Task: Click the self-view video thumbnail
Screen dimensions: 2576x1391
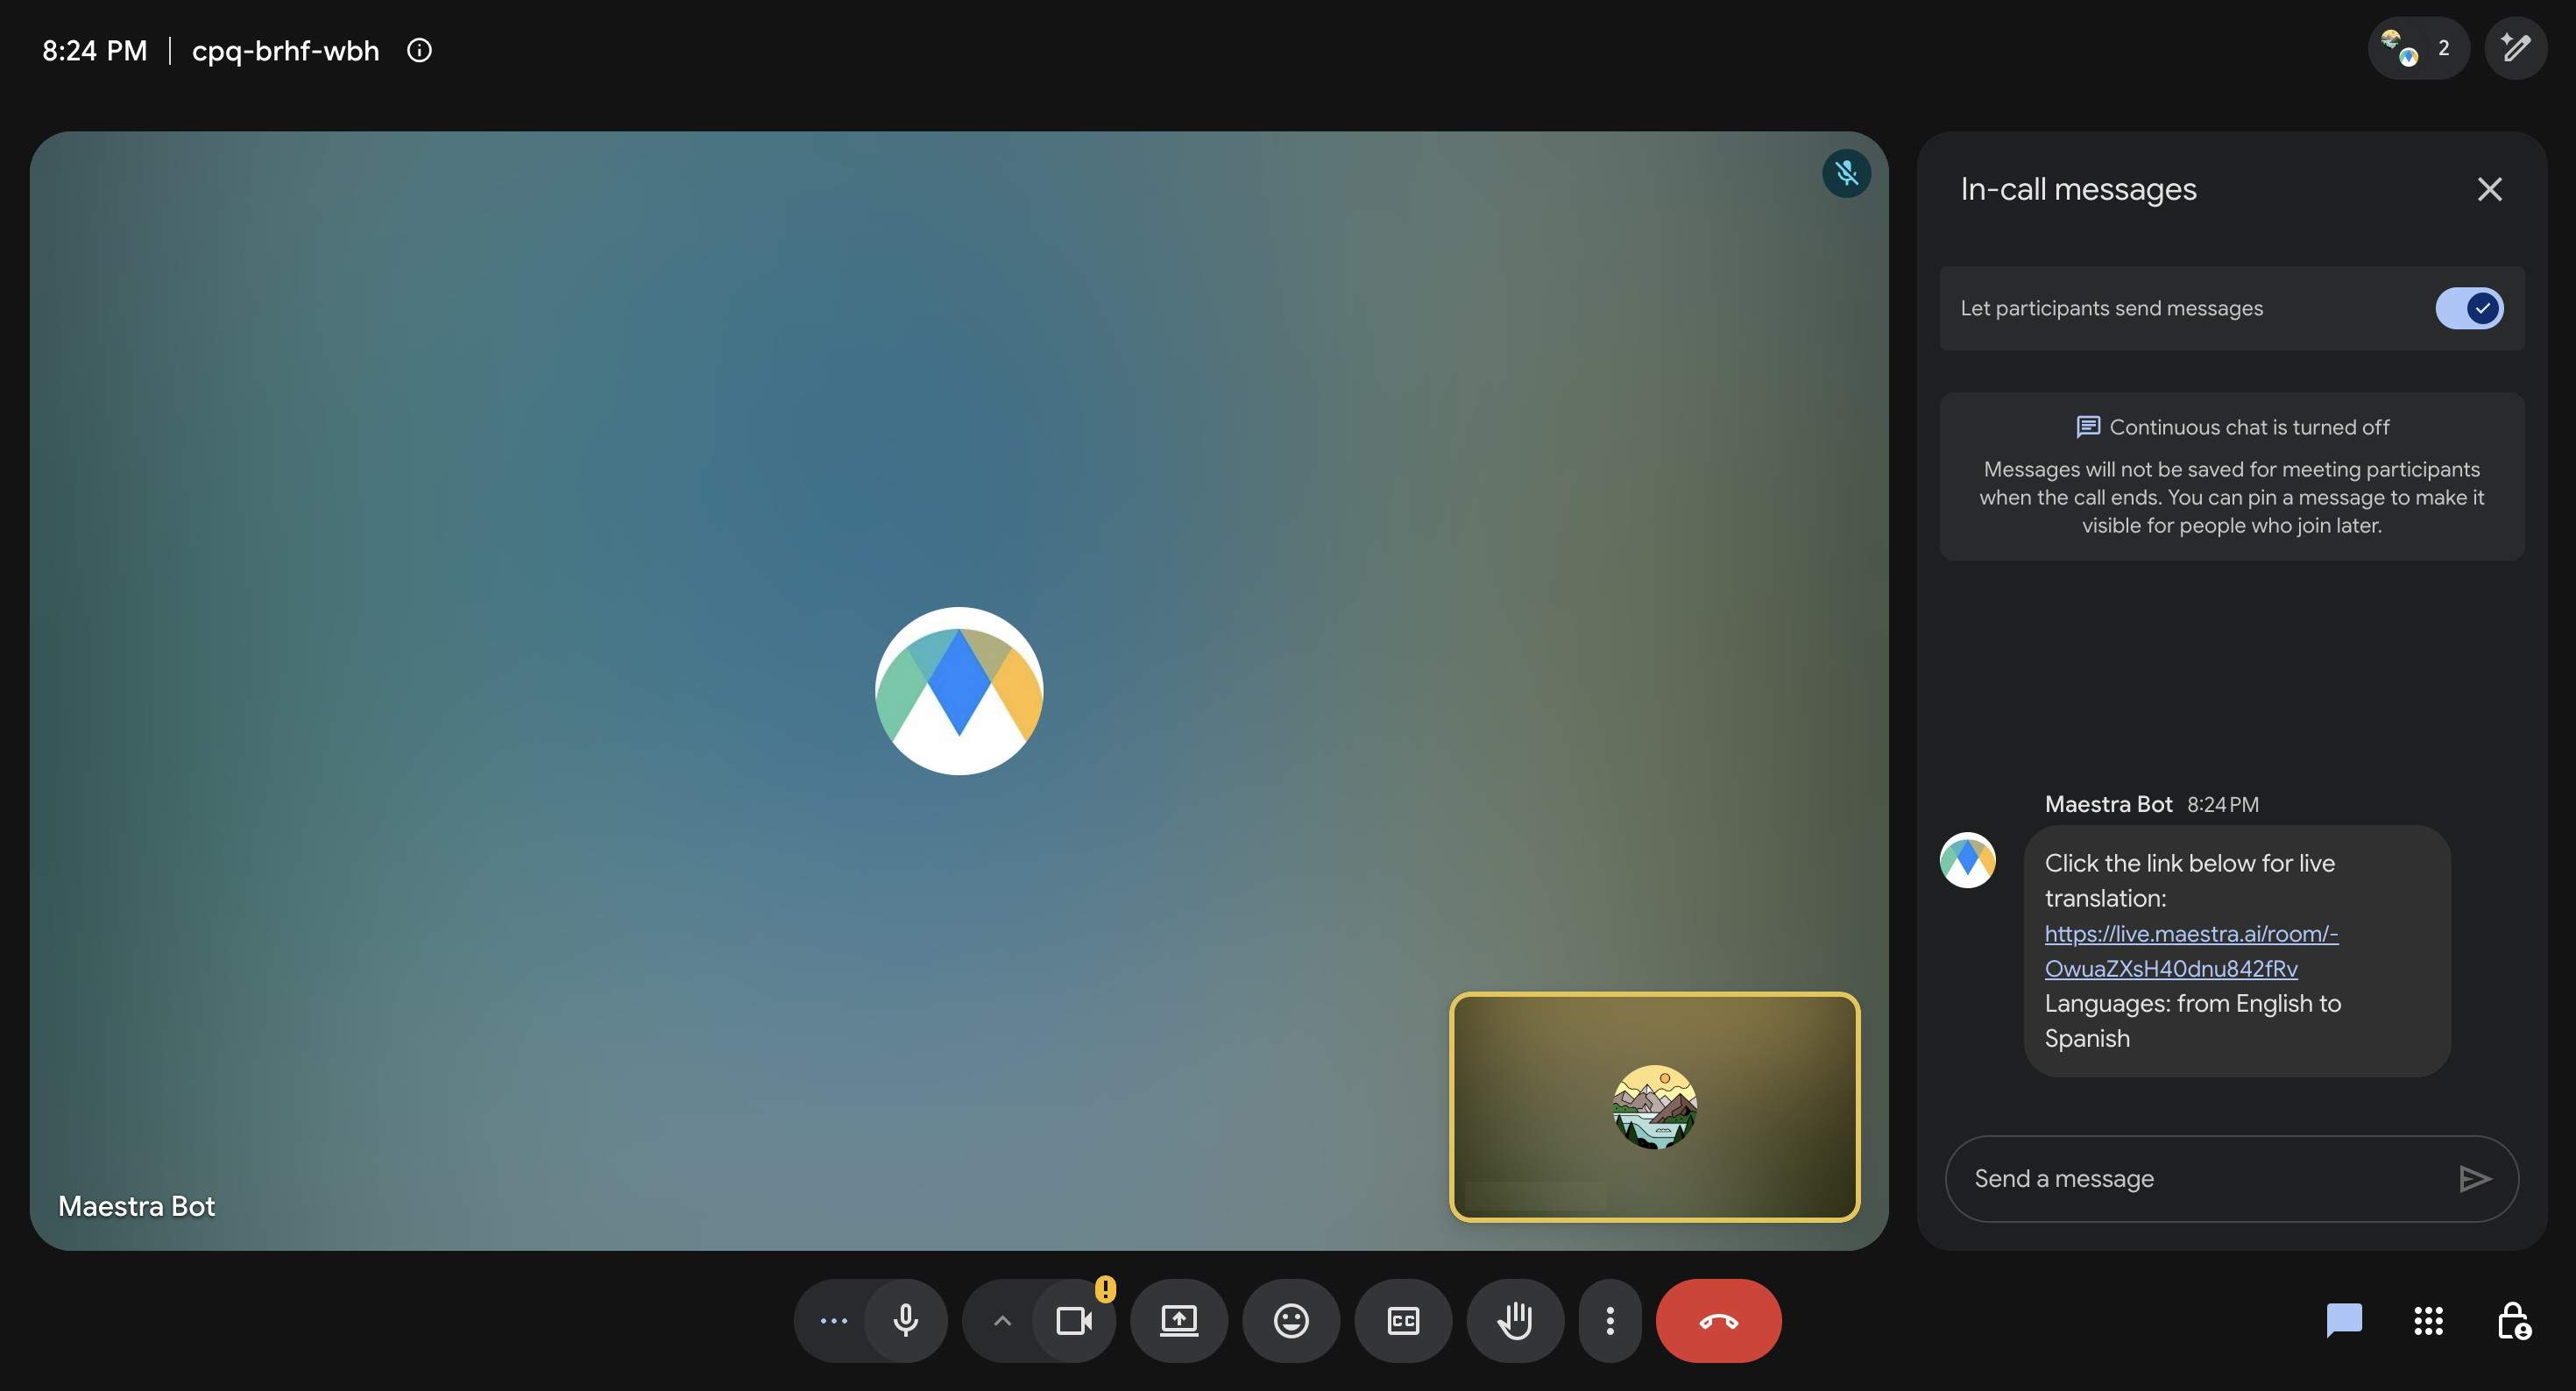Action: point(1654,1106)
